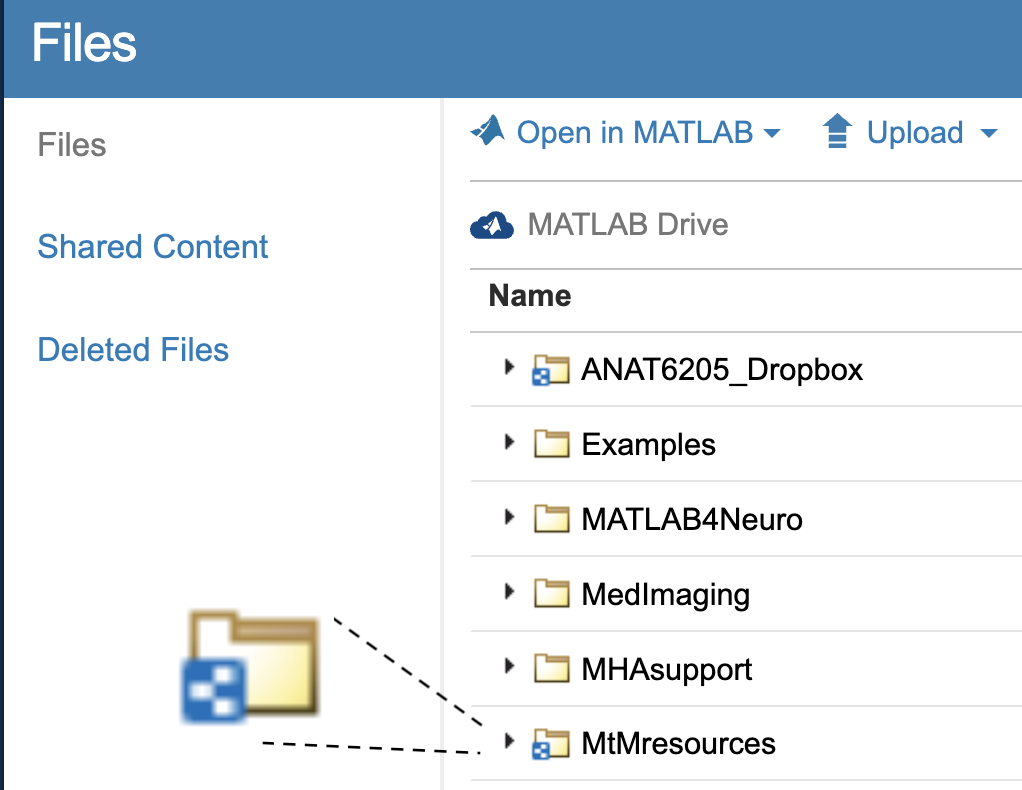
Task: Select the MHAsupport folder name
Action: pos(667,670)
